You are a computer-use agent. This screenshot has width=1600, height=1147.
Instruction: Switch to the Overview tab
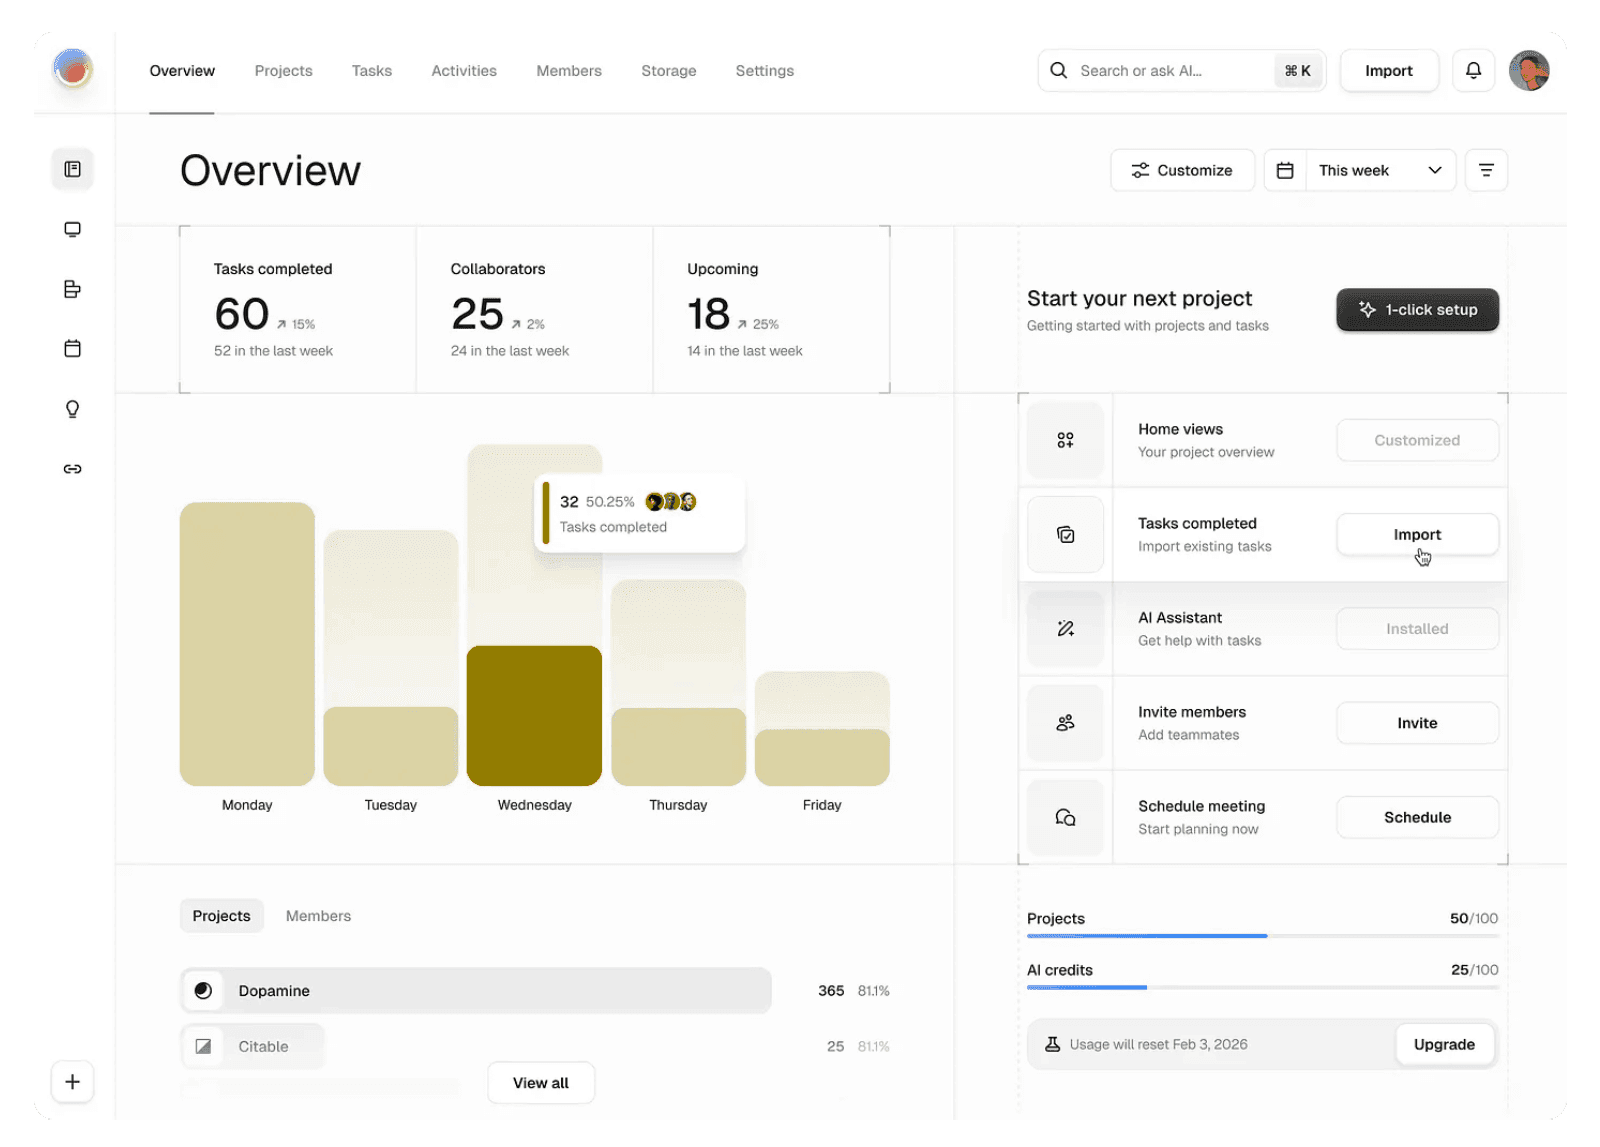tap(182, 71)
